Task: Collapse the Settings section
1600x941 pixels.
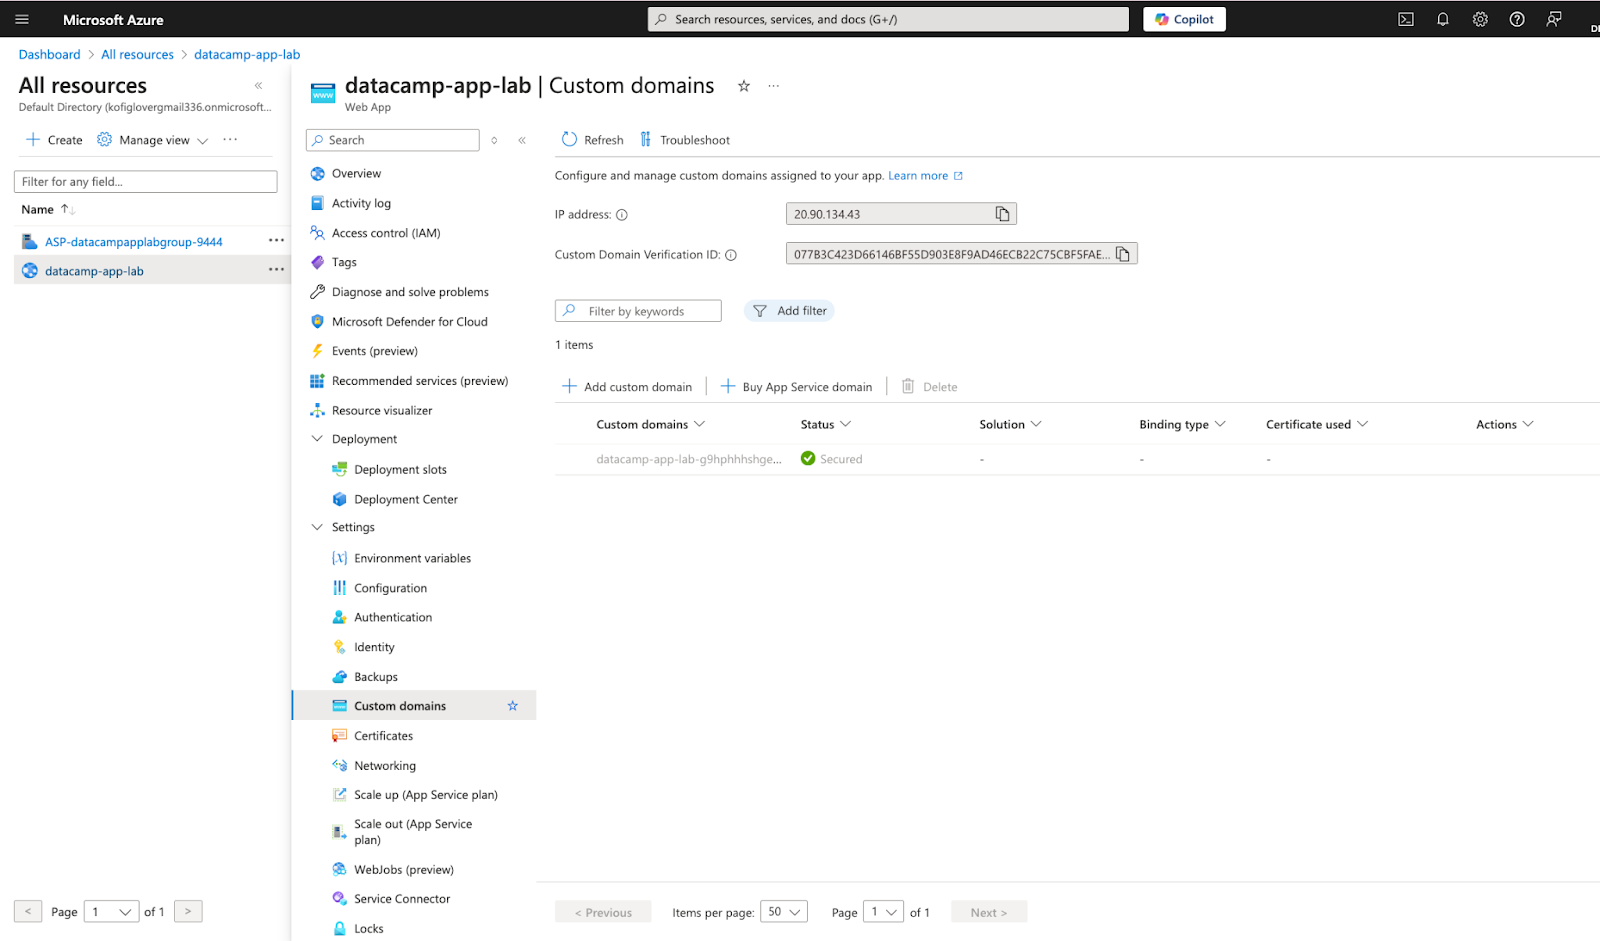Action: (x=318, y=527)
